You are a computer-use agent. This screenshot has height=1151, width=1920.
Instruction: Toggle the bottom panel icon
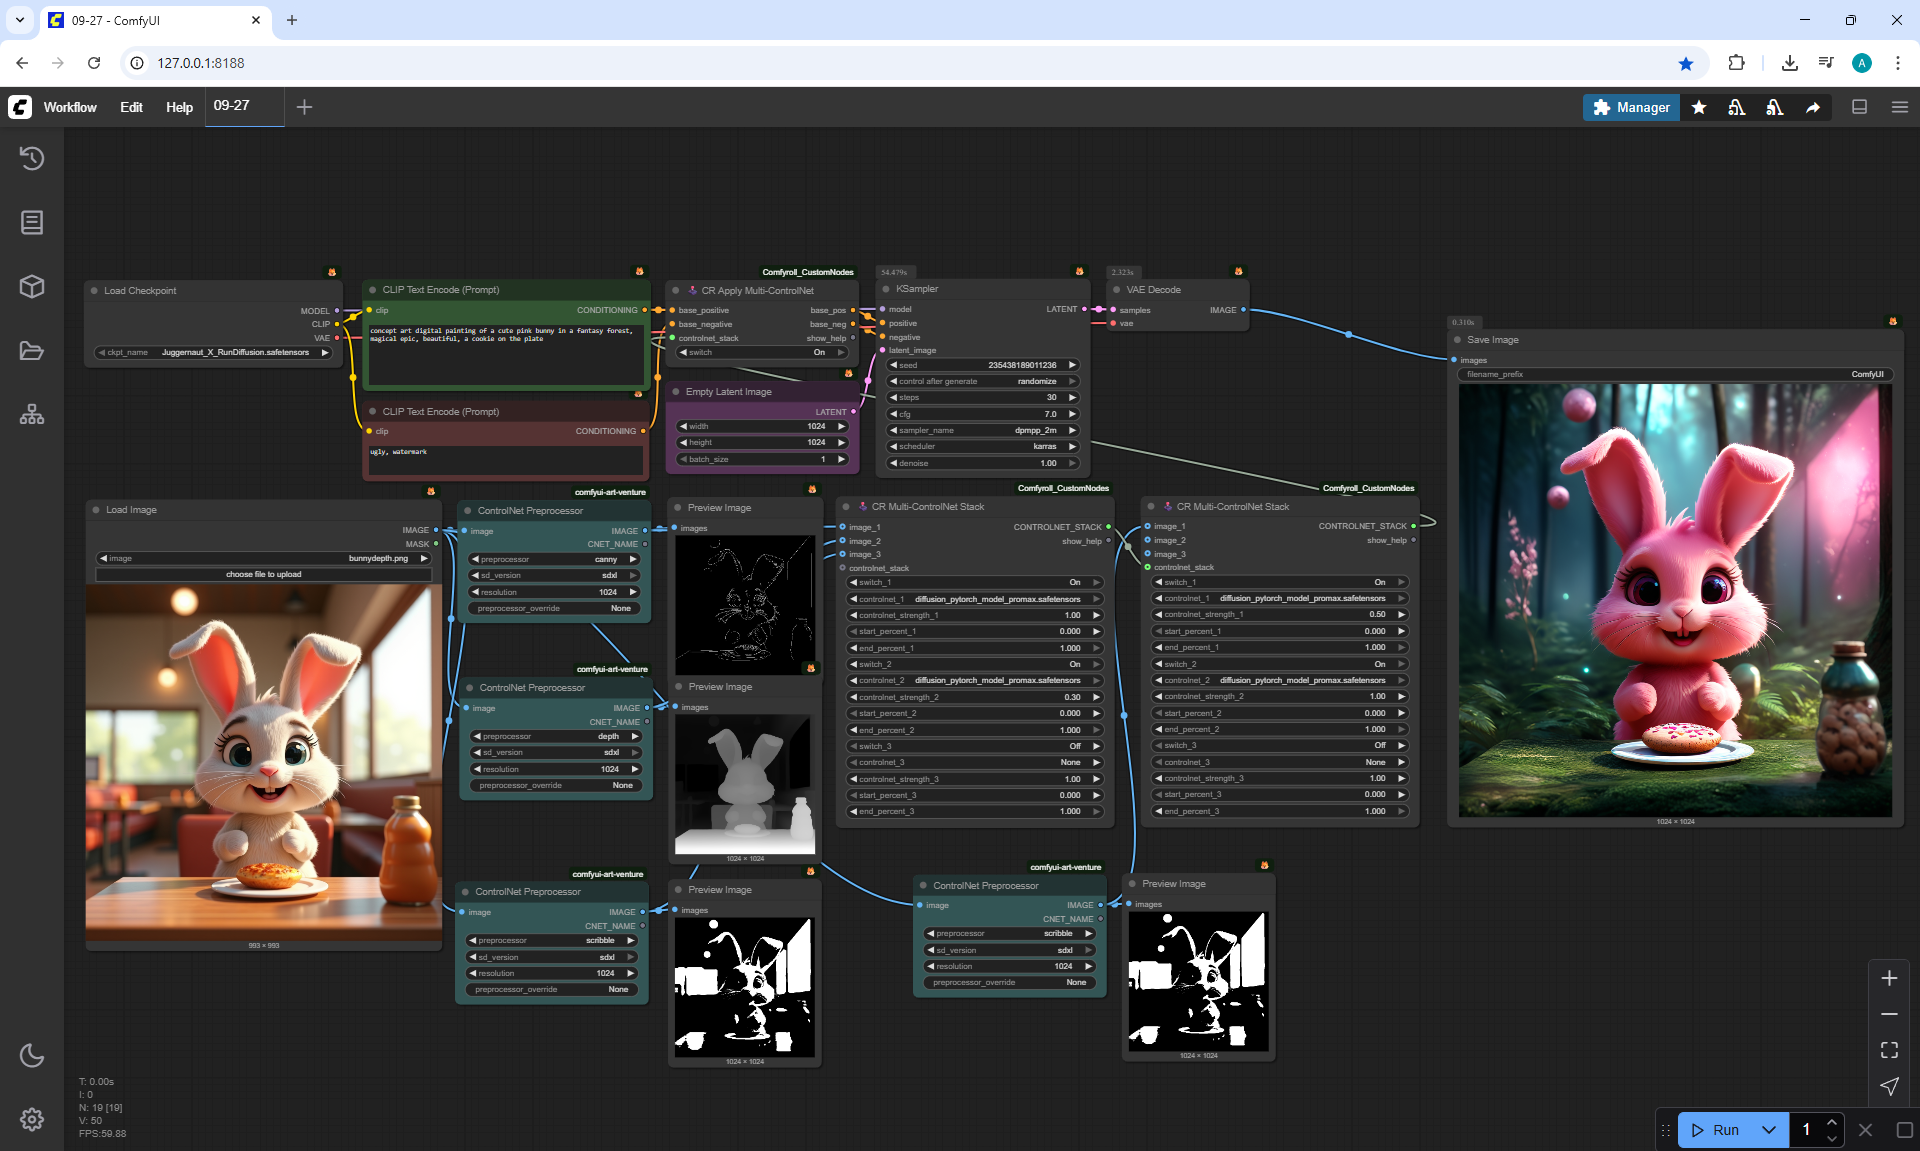pos(1859,107)
